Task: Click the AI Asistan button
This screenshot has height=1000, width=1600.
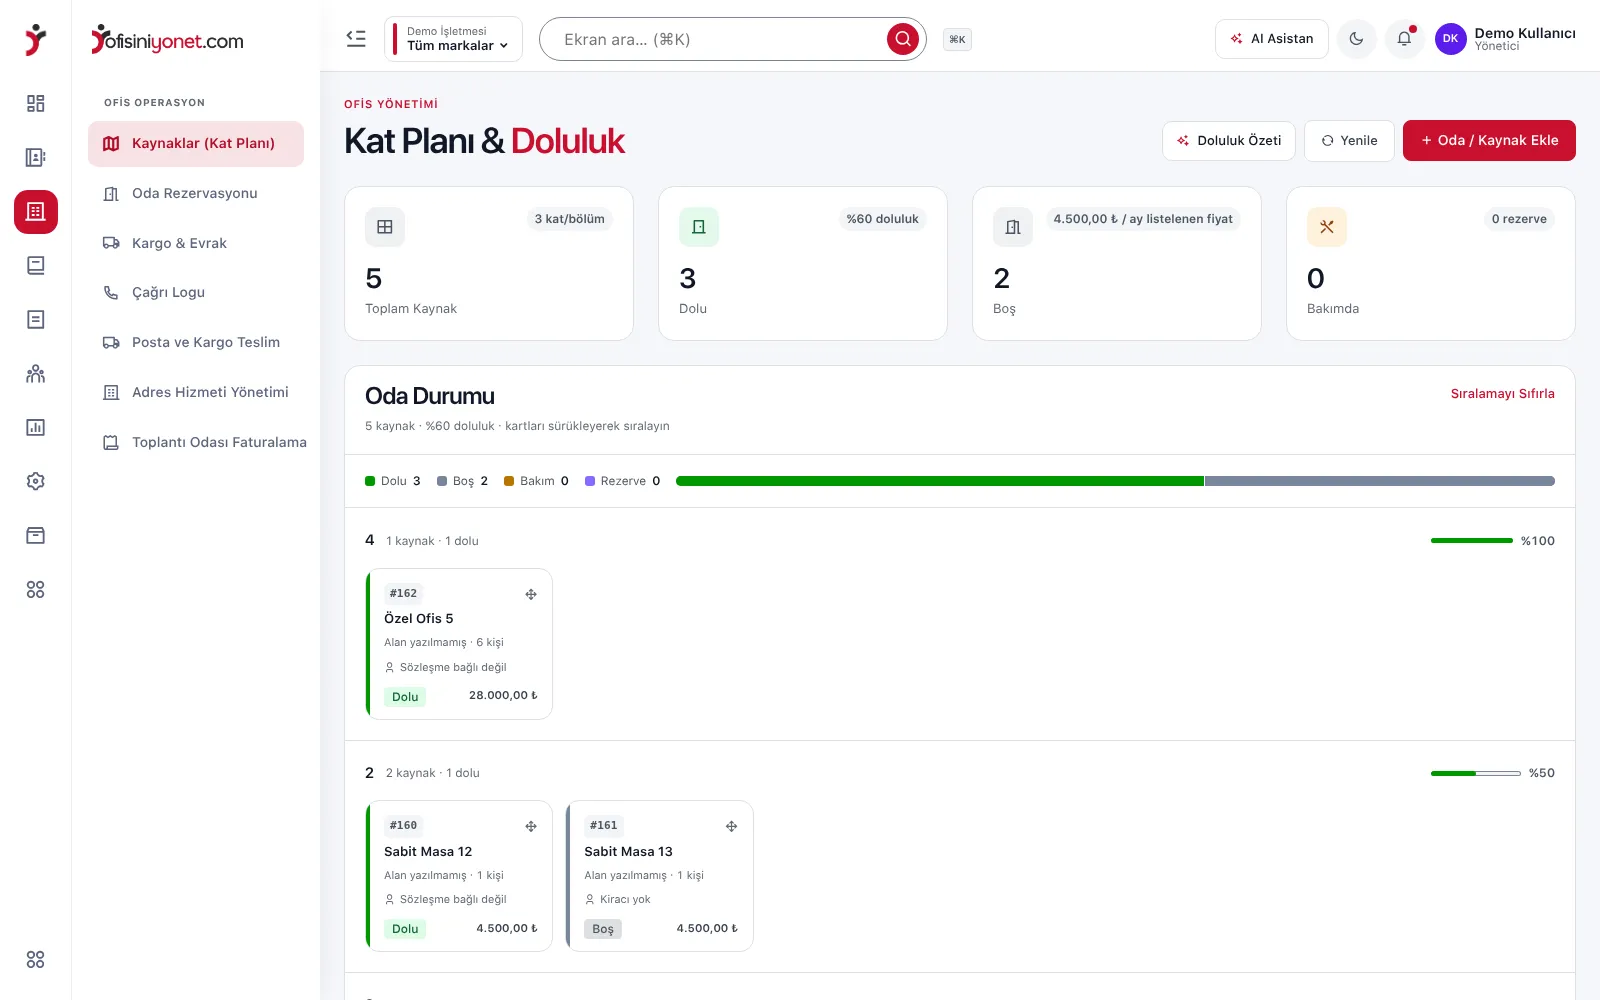Action: [x=1272, y=39]
